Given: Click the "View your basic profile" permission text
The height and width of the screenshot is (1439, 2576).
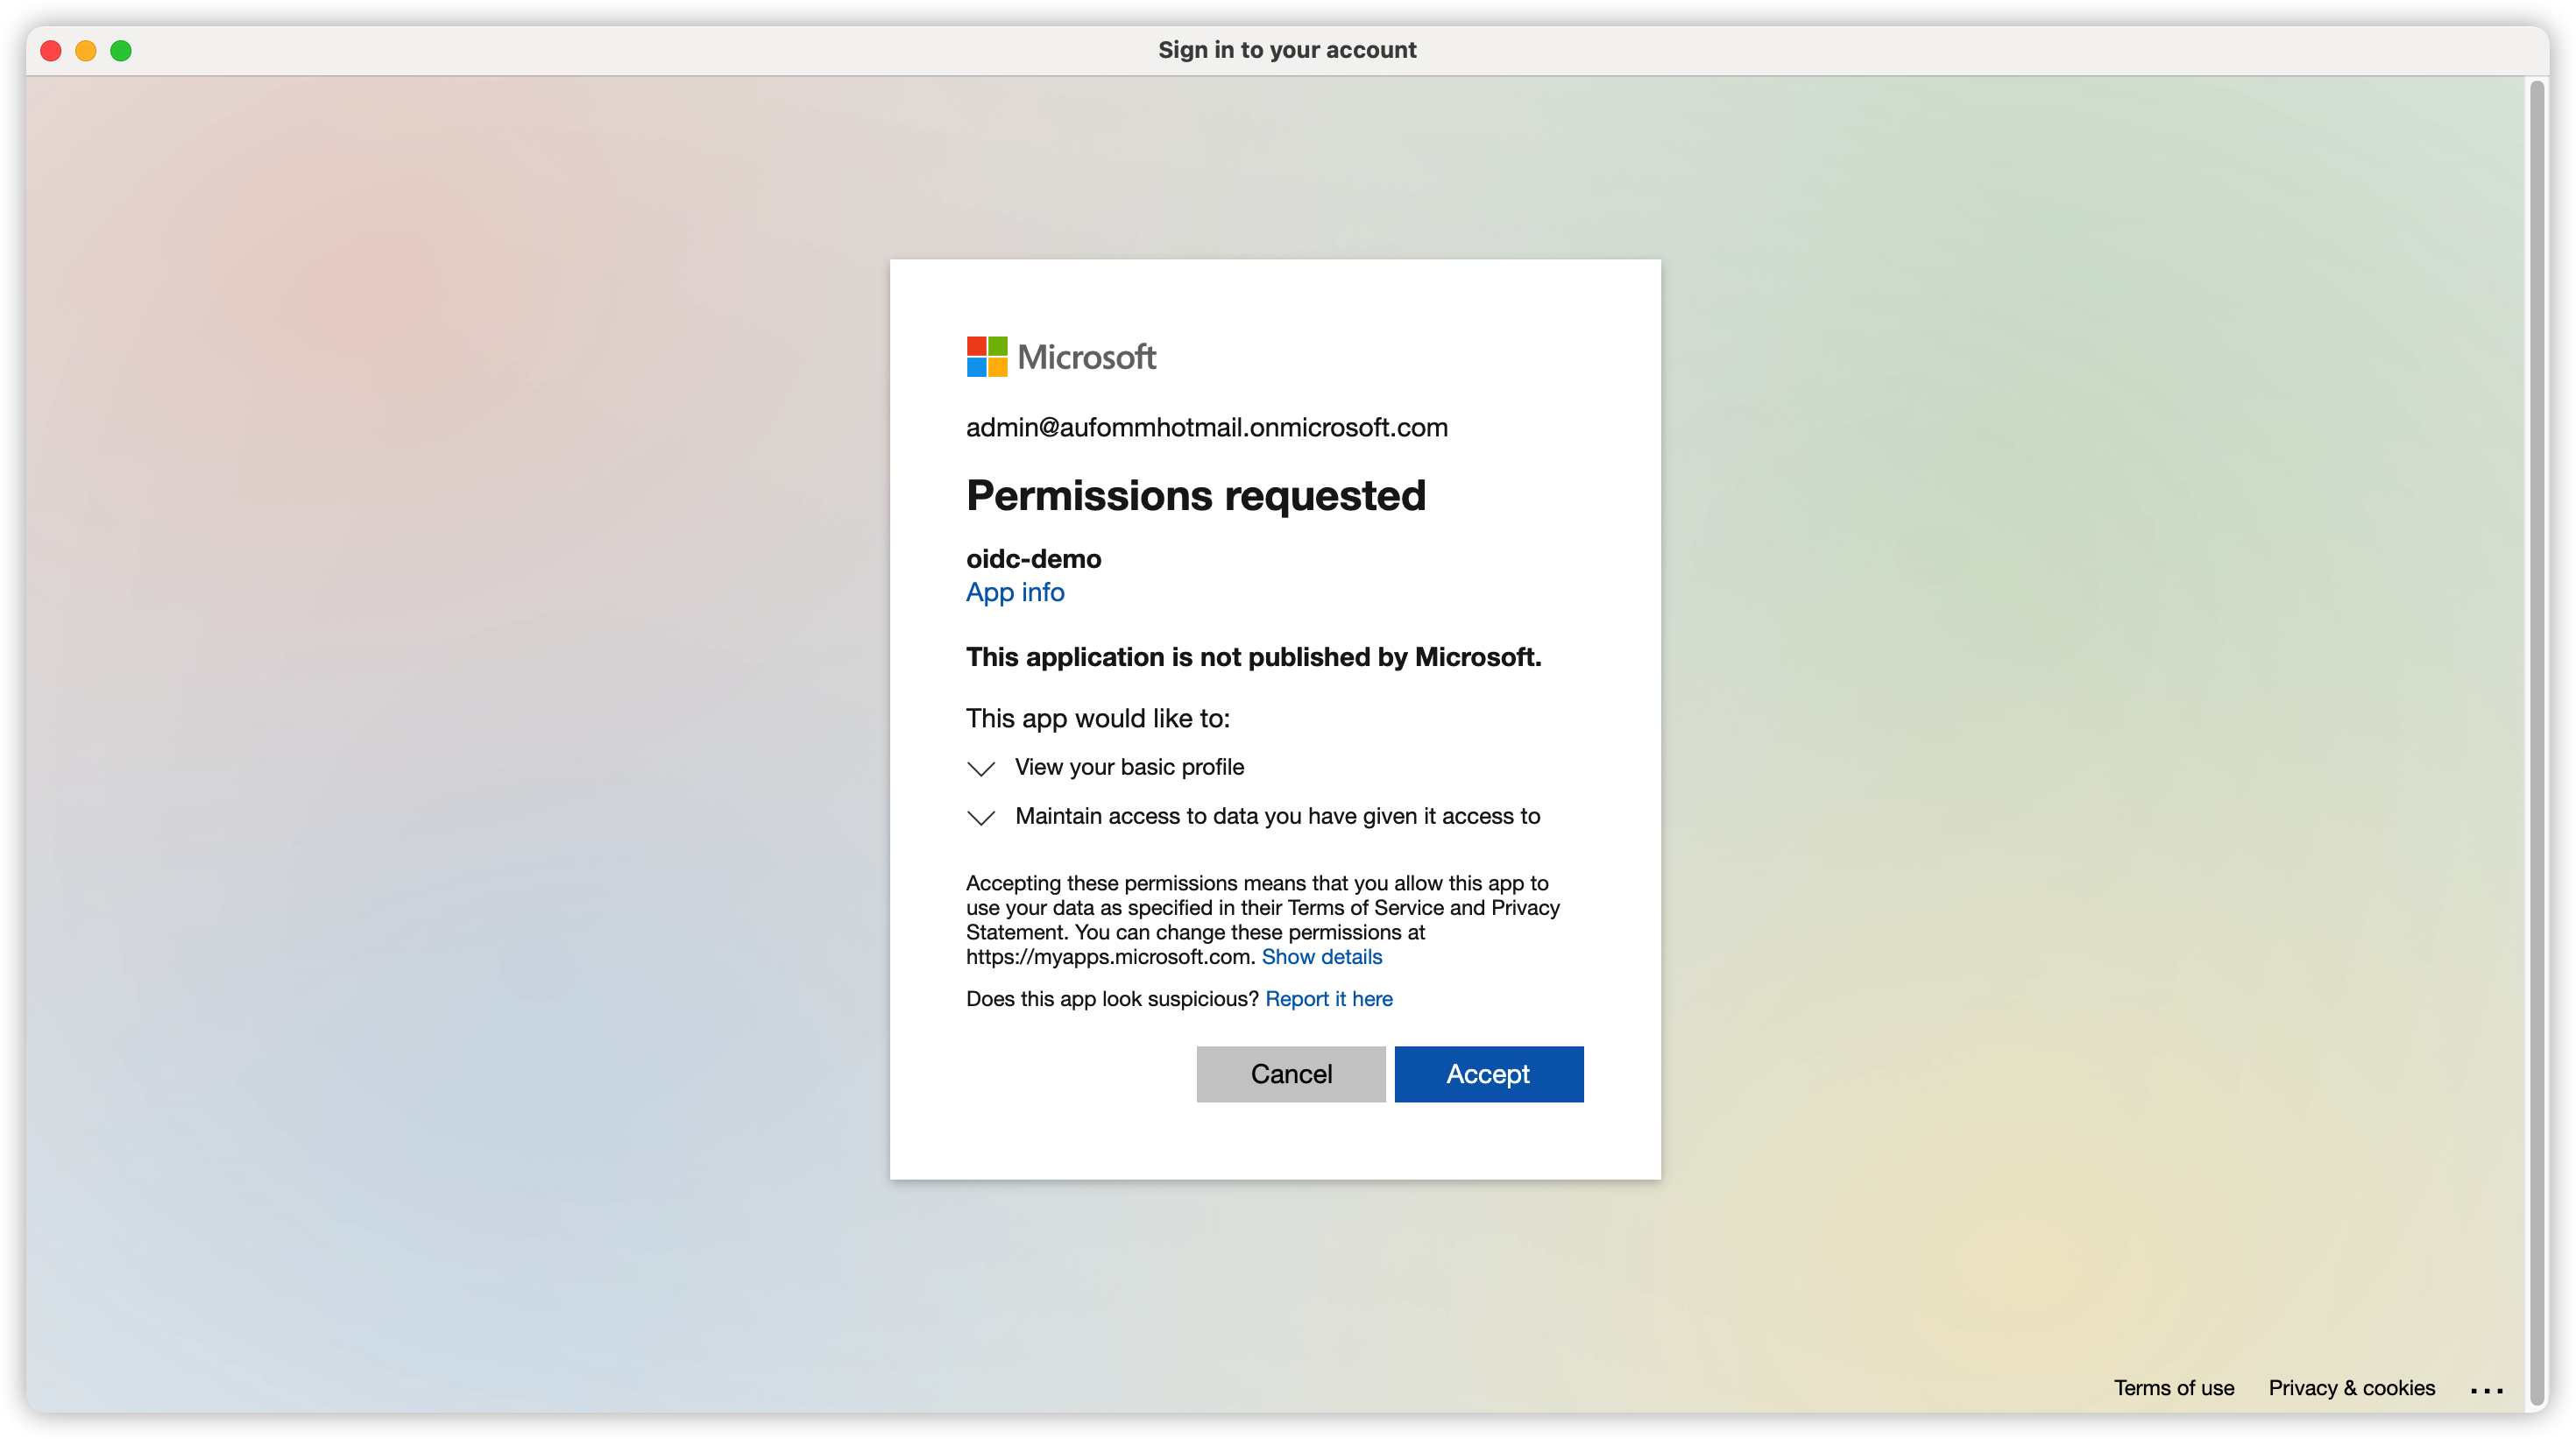Looking at the screenshot, I should click(1129, 767).
